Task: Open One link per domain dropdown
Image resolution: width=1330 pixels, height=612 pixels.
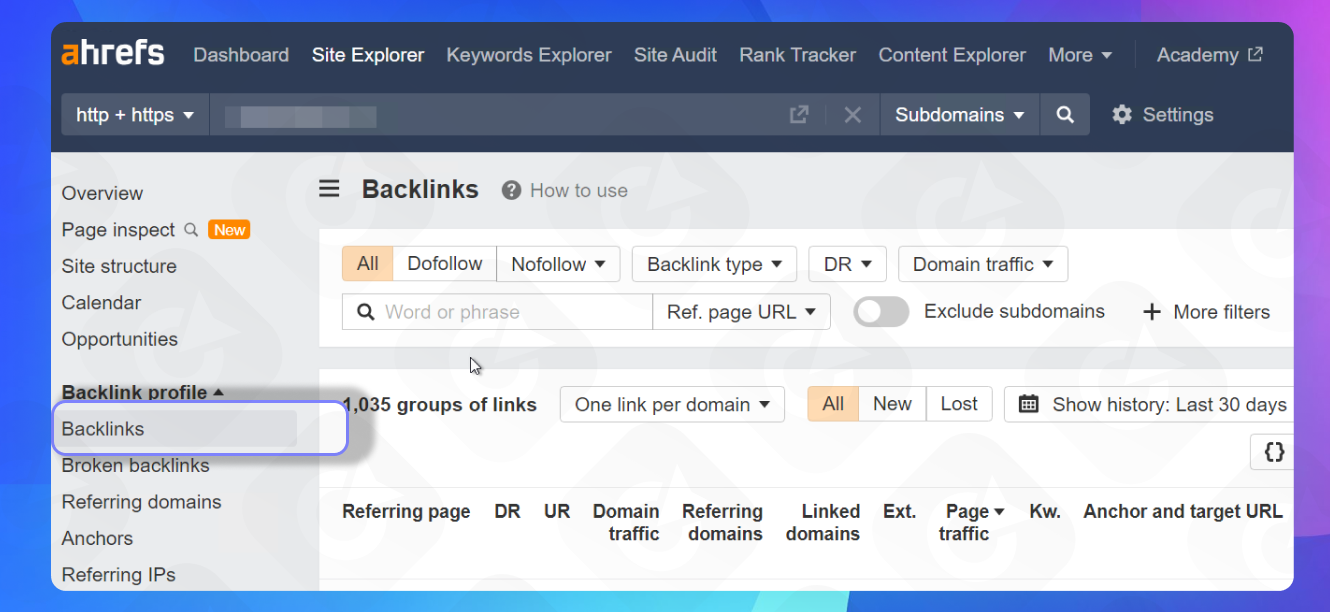Action: (x=672, y=404)
